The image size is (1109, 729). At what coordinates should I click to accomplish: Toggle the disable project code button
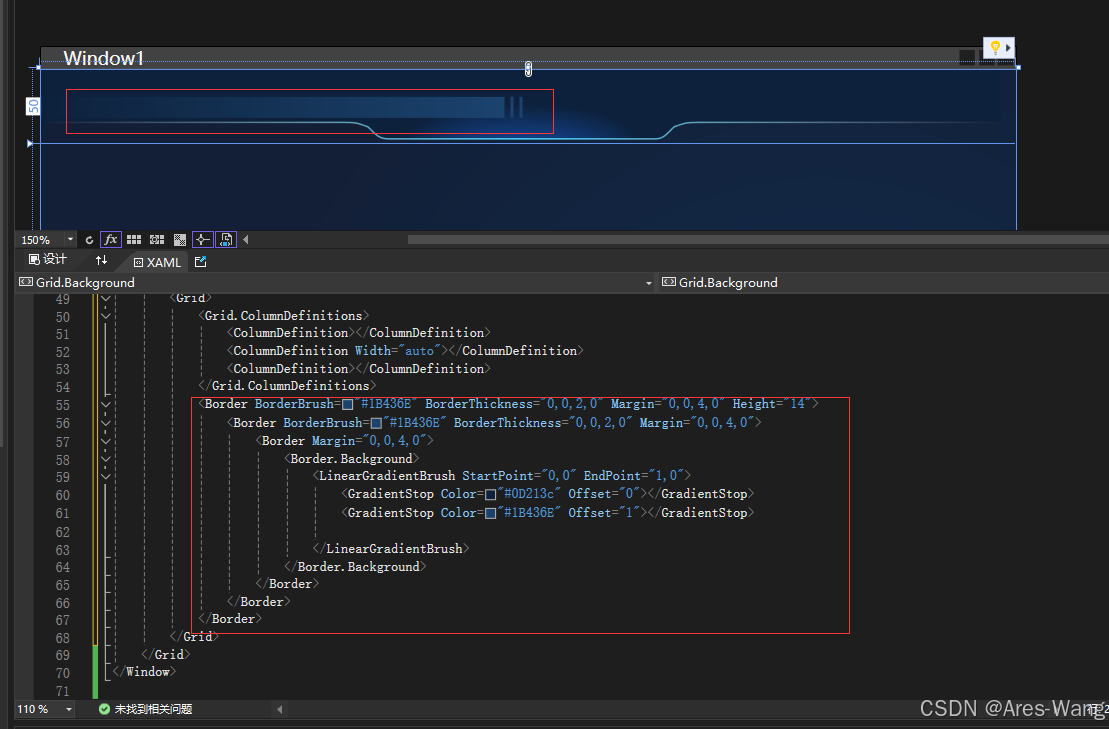(x=226, y=240)
